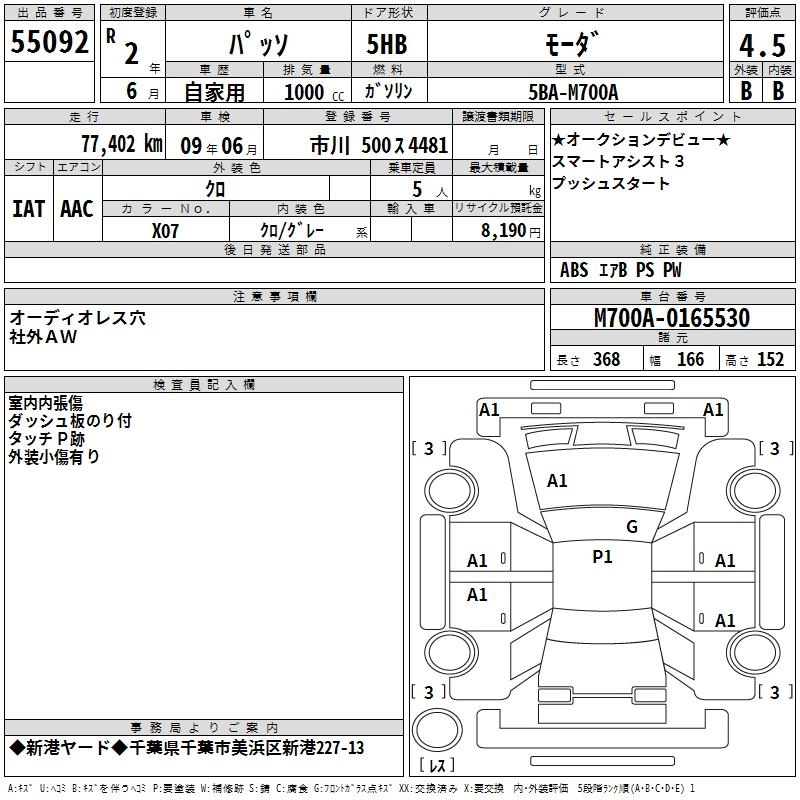This screenshot has width=800, height=800.
Task: Click the lot number 55092
Action: pyautogui.click(x=49, y=42)
